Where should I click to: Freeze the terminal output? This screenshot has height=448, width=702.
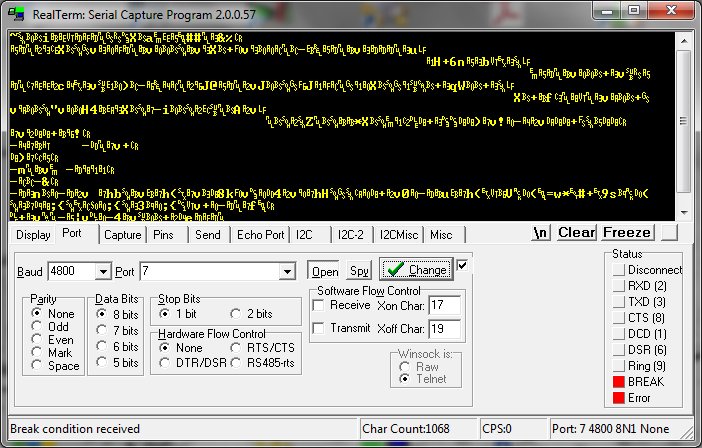627,233
